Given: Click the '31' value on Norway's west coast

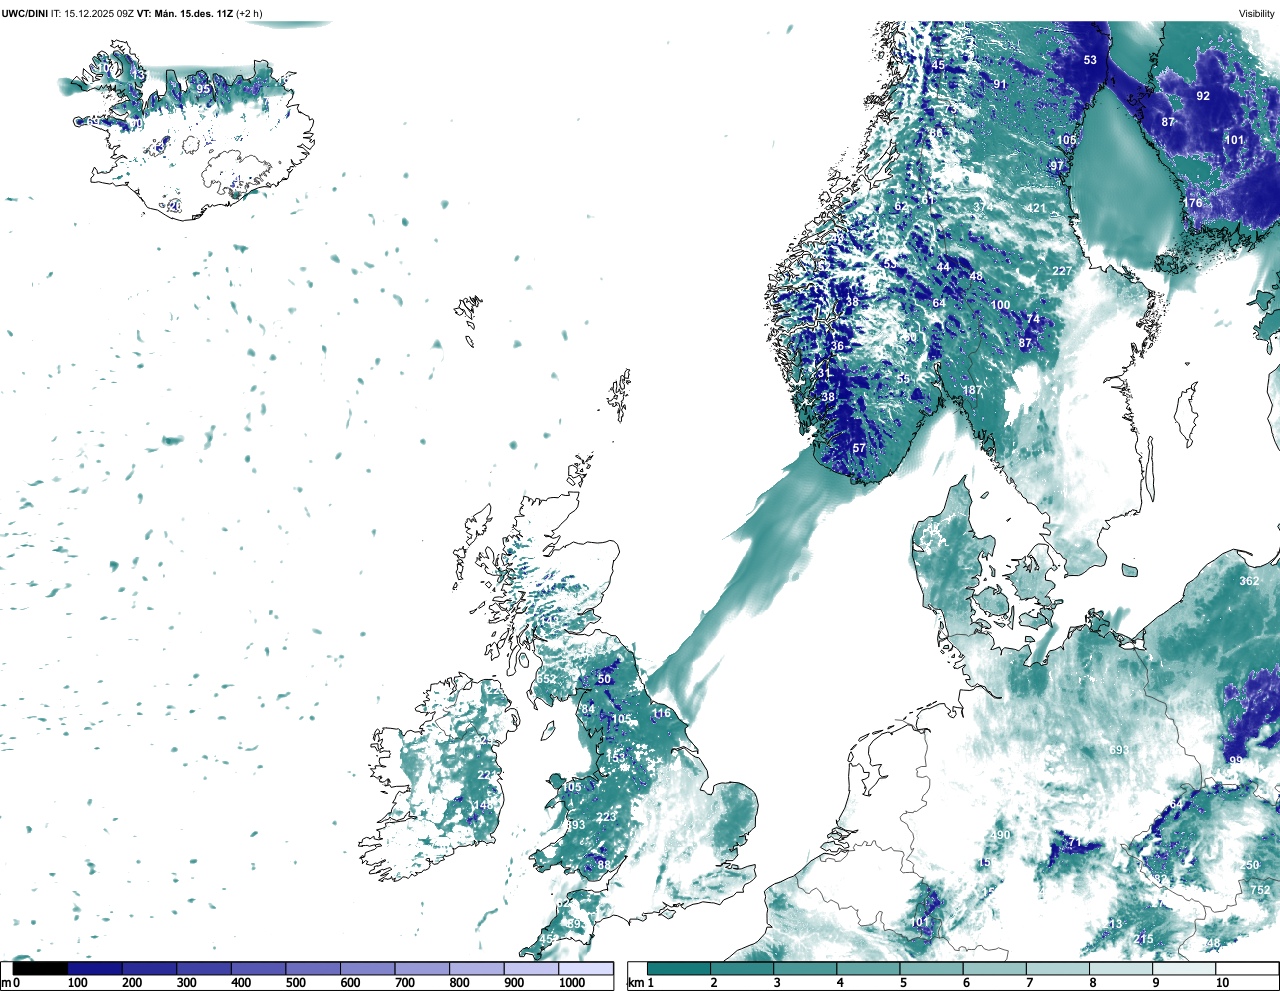Looking at the screenshot, I should [825, 373].
